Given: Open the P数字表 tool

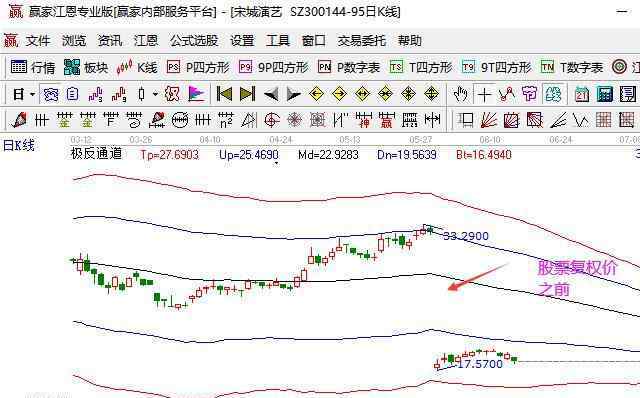Looking at the screenshot, I should [x=349, y=67].
